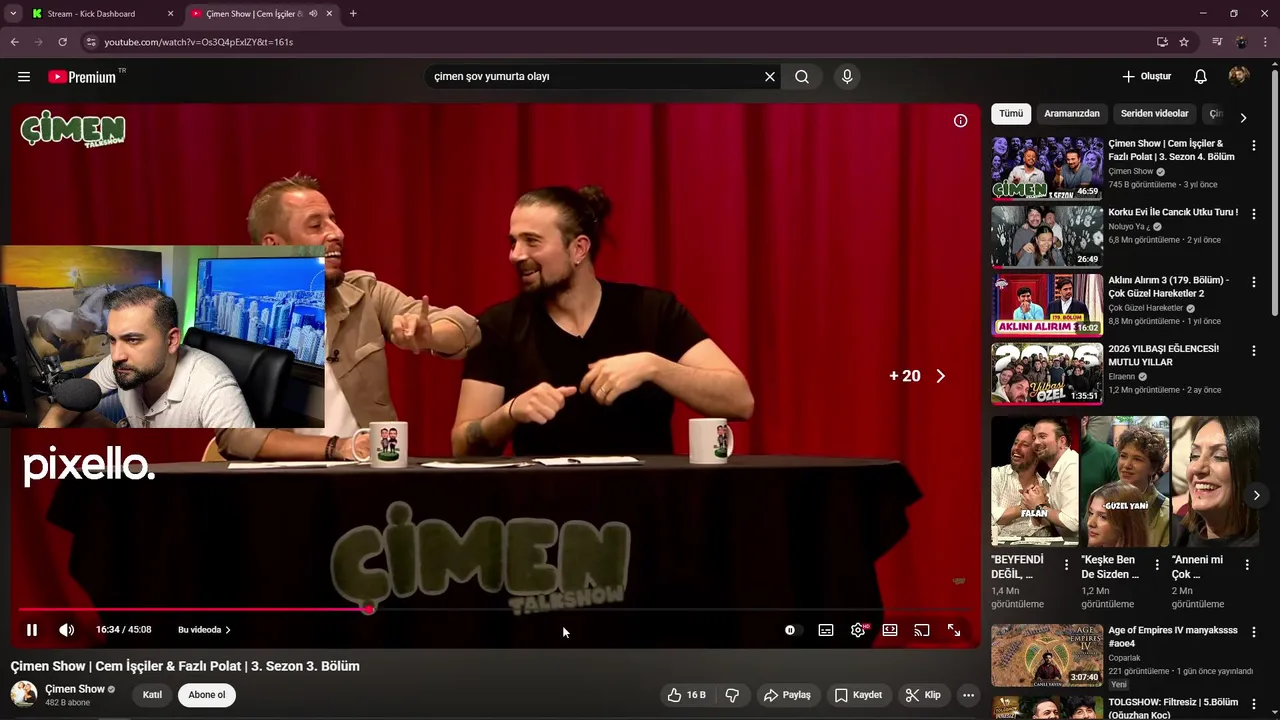1280x720 pixels.
Task: Pause the playing video
Action: (x=32, y=630)
